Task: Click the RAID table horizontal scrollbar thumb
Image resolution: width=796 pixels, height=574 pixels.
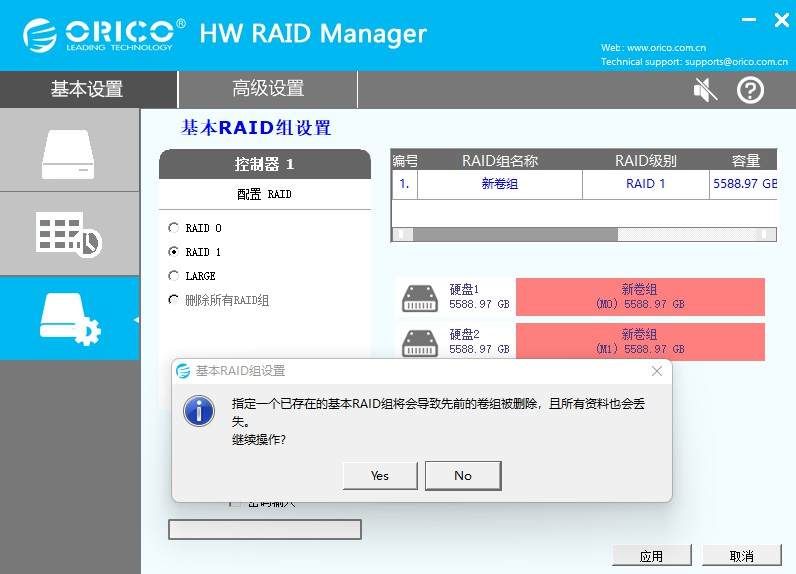Action: pyautogui.click(x=515, y=234)
